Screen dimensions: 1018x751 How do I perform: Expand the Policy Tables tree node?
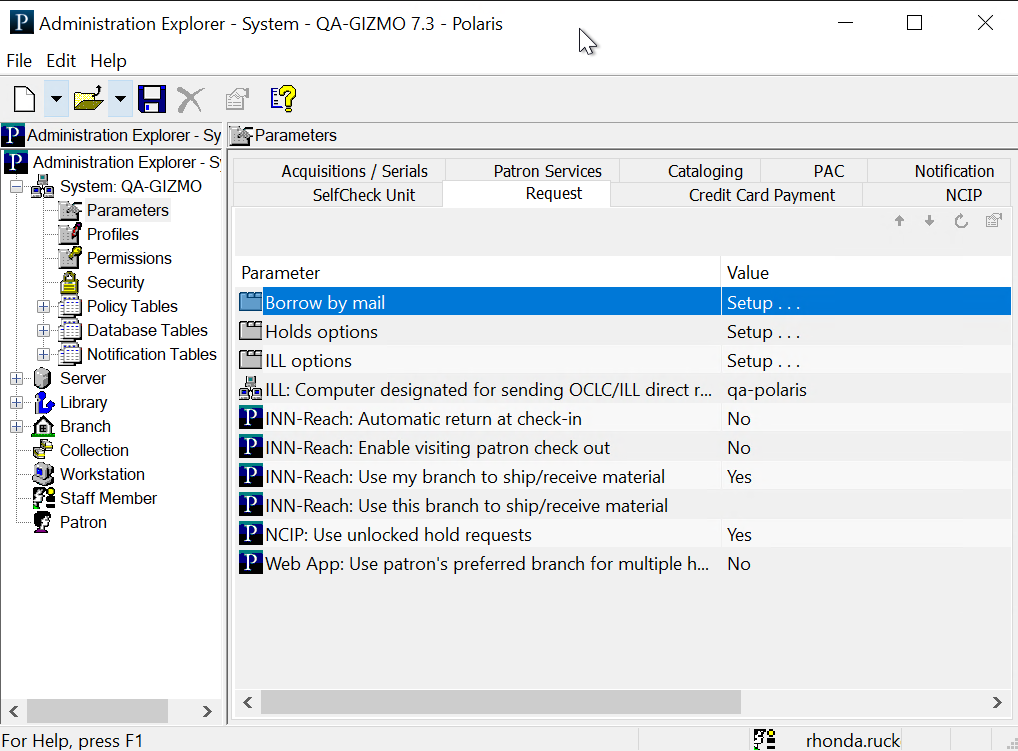(x=43, y=306)
